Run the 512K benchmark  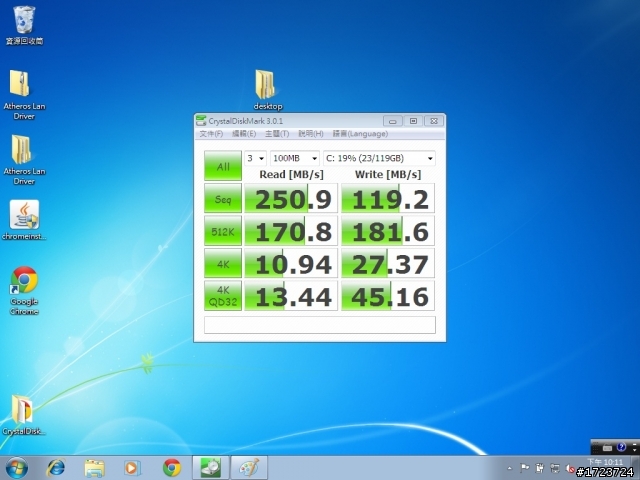point(223,231)
